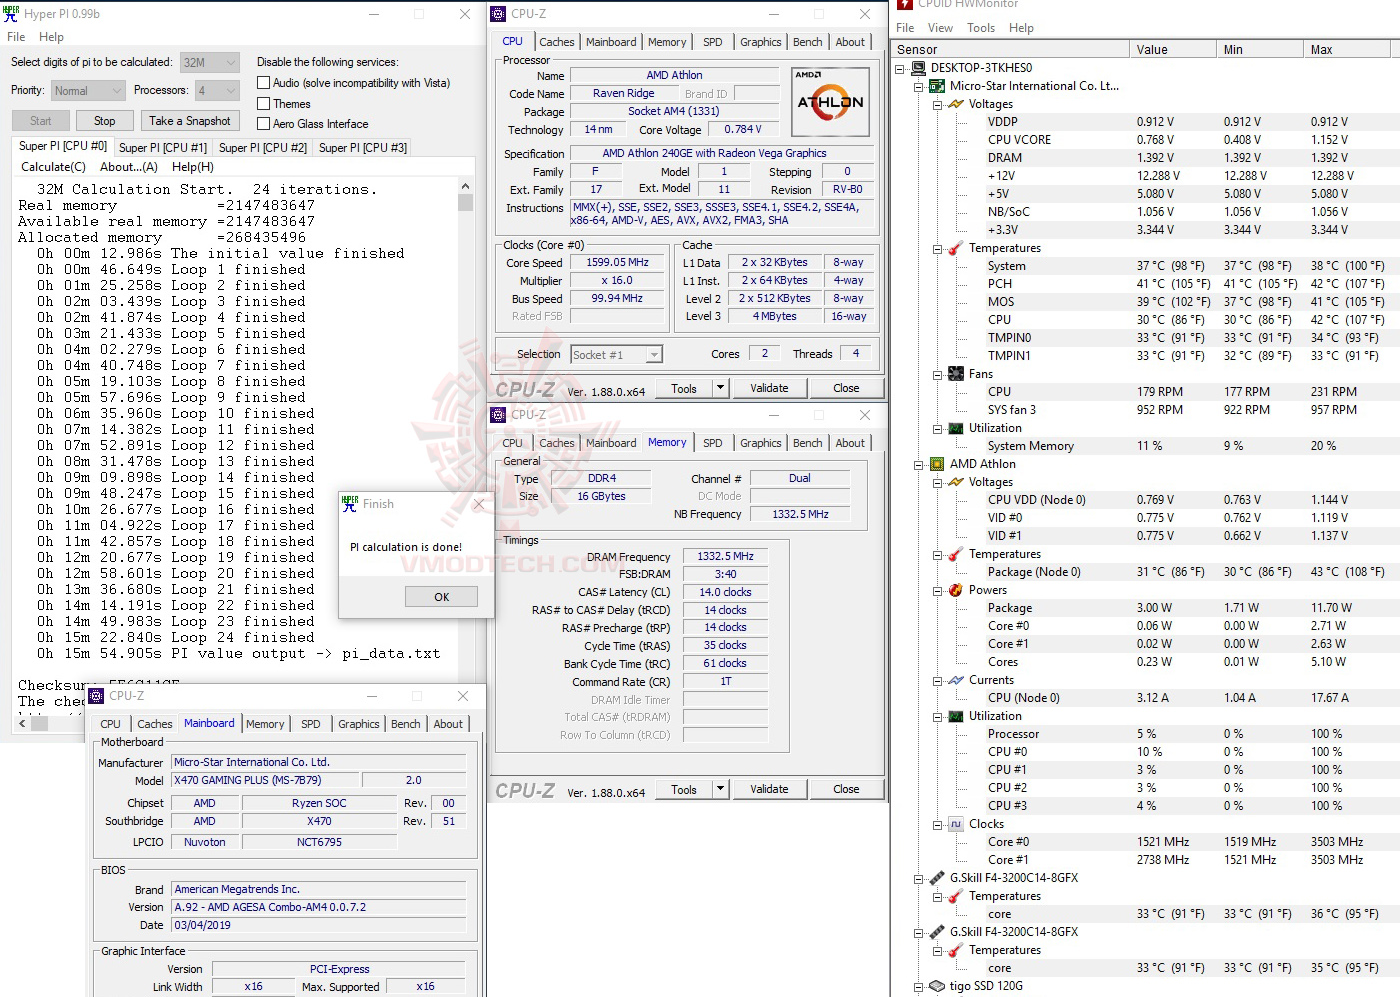Click the CPU-Z Memory window title icon
1400x997 pixels.
click(x=498, y=414)
